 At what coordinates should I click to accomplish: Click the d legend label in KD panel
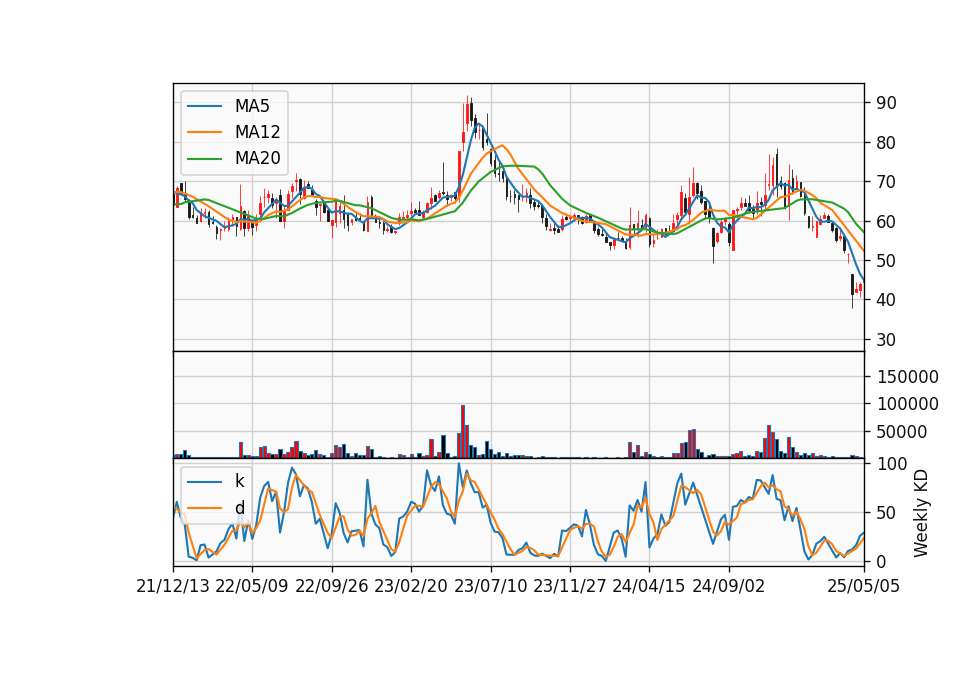coord(239,508)
